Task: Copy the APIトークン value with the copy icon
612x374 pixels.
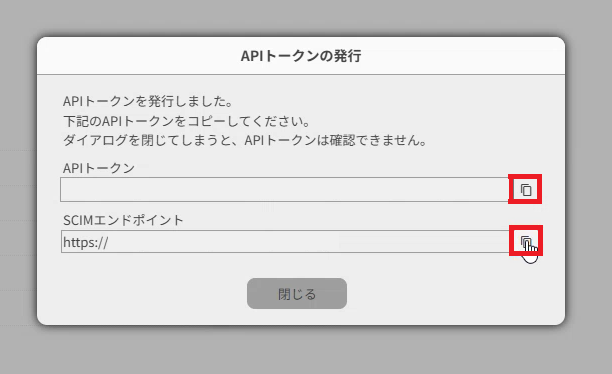Action: pos(525,190)
